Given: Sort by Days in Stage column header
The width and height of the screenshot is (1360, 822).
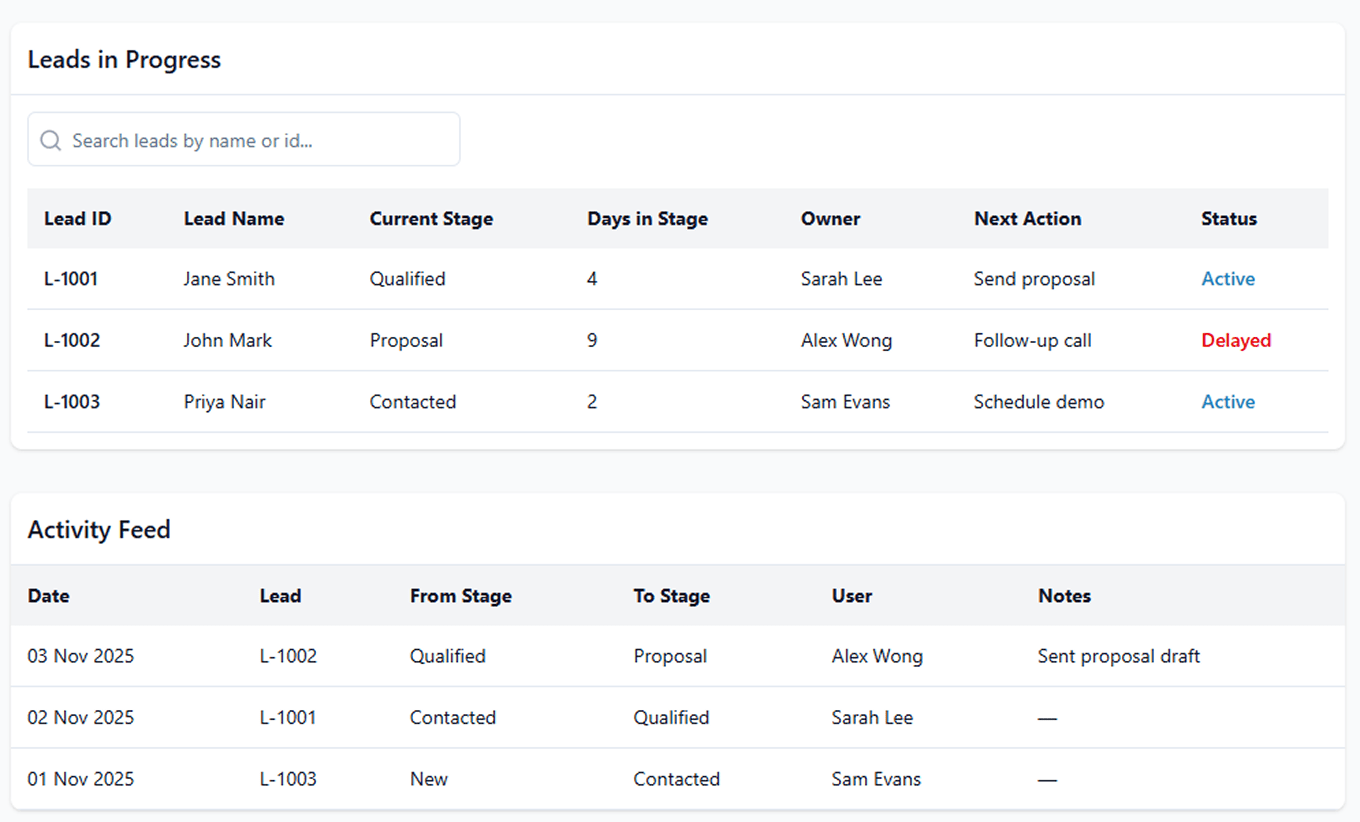Looking at the screenshot, I should (x=647, y=219).
